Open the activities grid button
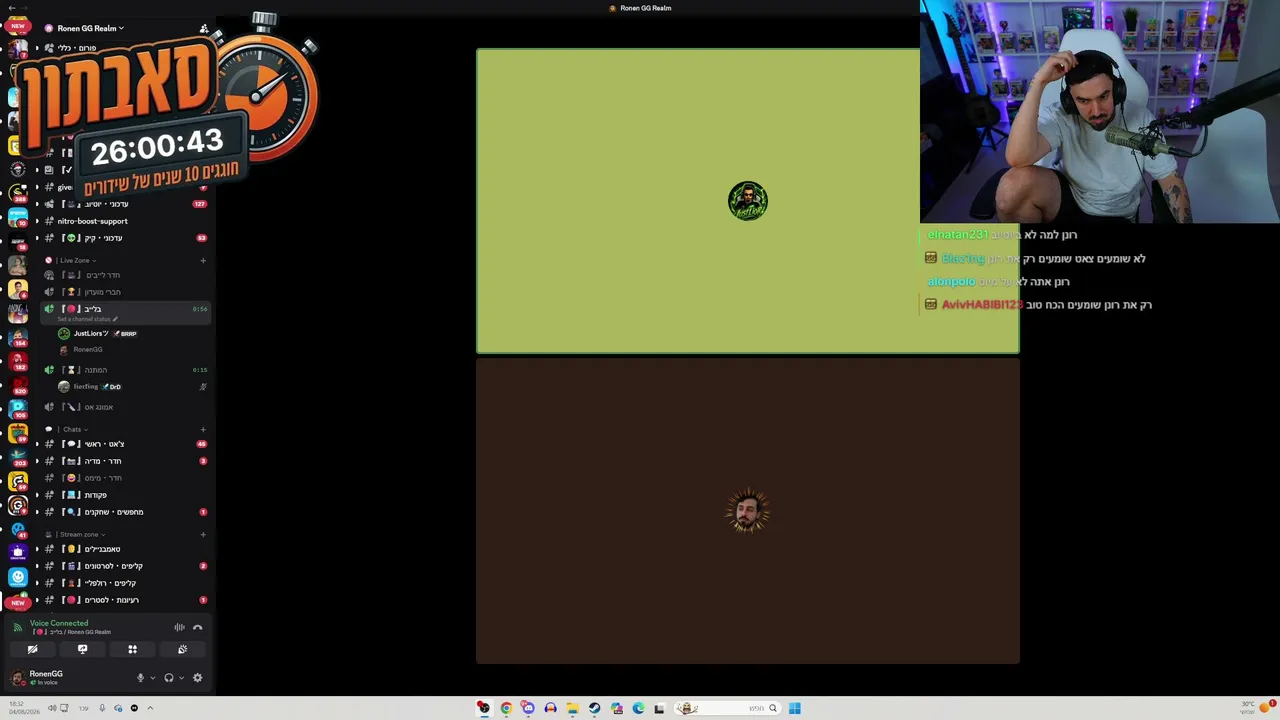 pyautogui.click(x=132, y=649)
